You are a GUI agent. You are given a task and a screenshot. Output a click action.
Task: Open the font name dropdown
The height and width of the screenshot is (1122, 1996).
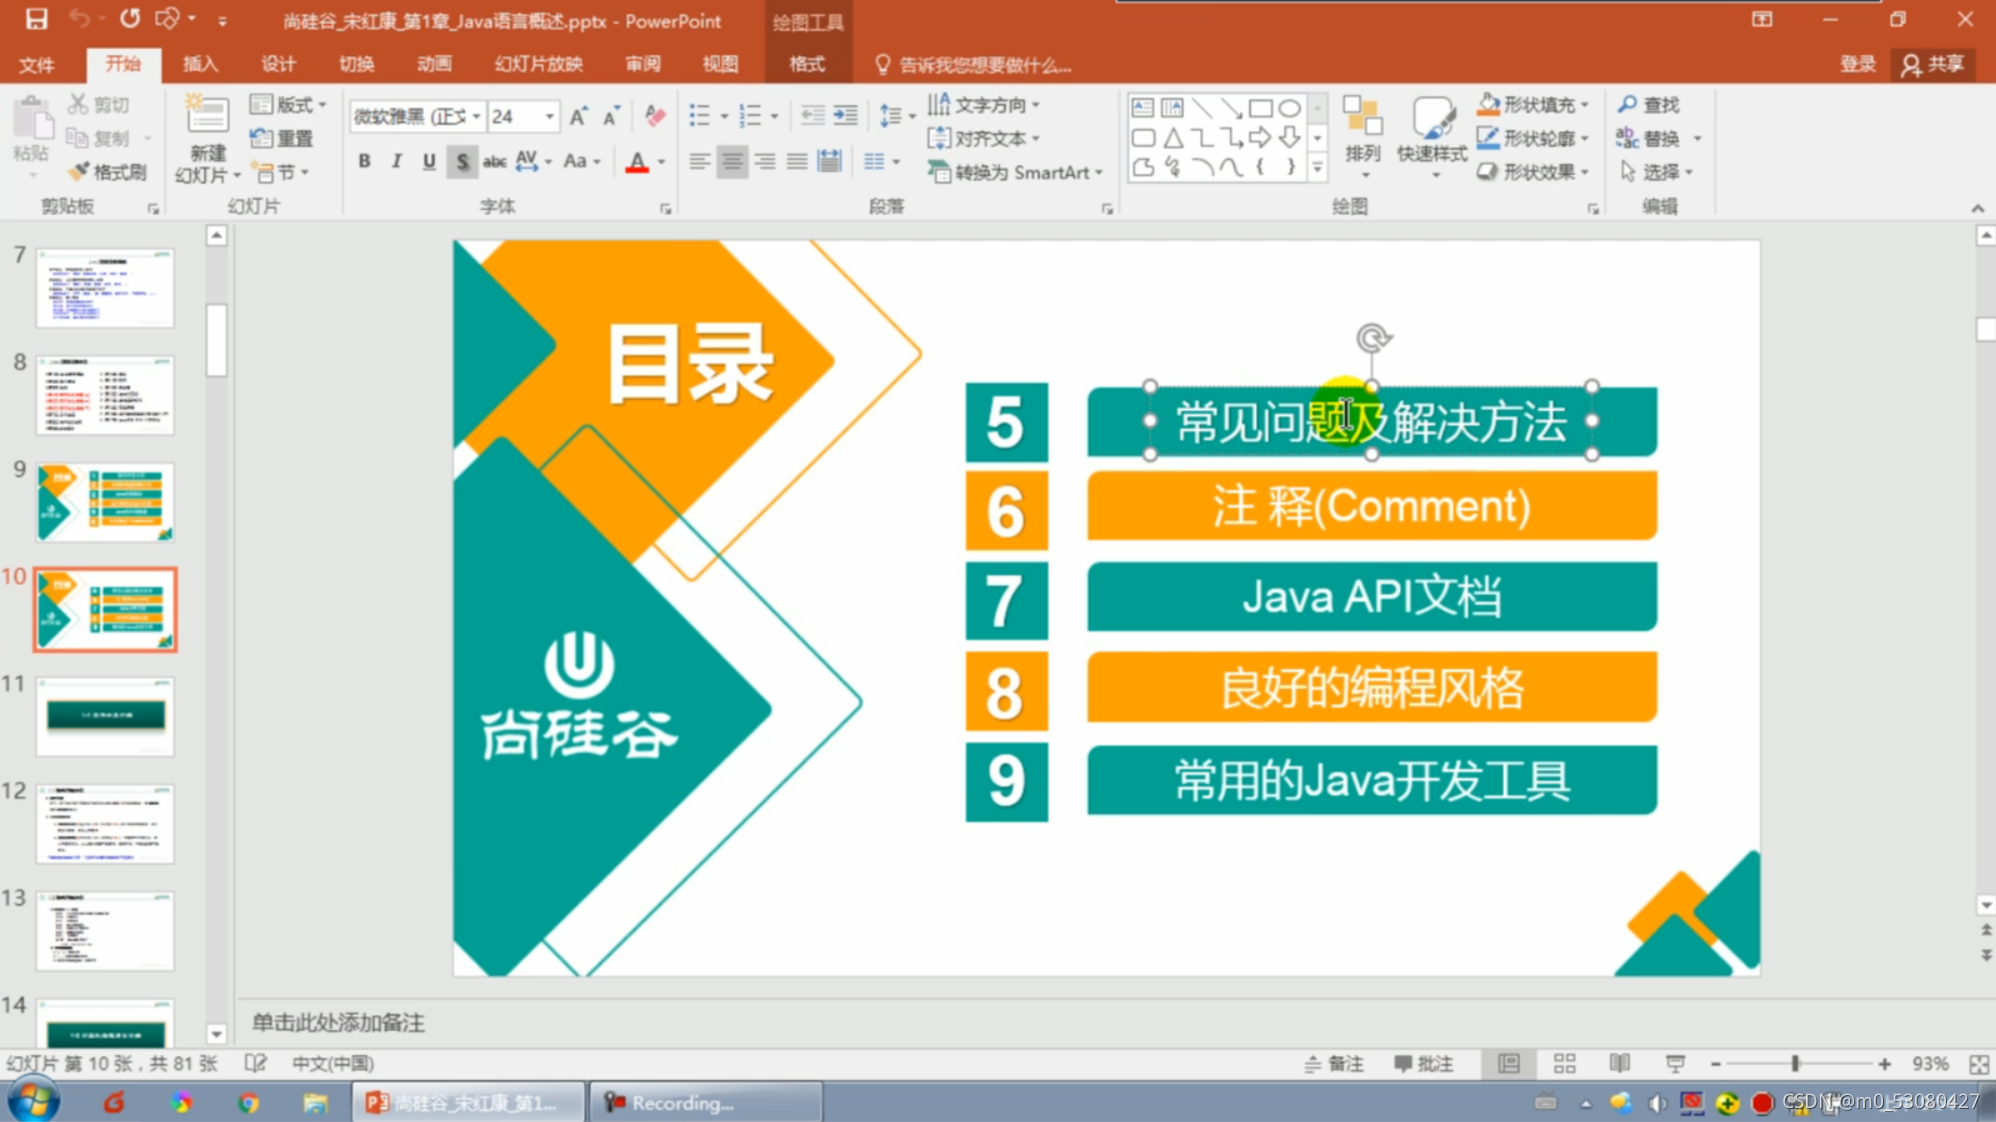(x=476, y=116)
